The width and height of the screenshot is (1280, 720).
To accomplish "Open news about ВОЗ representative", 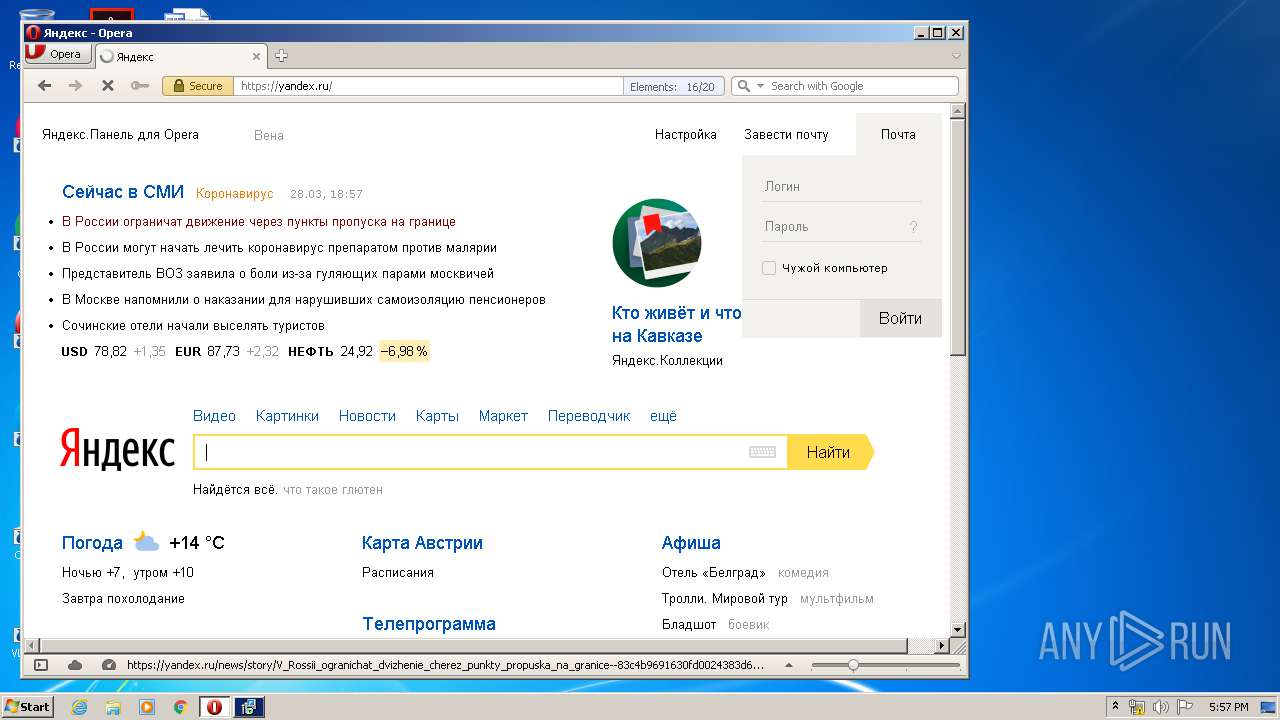I will coord(278,274).
